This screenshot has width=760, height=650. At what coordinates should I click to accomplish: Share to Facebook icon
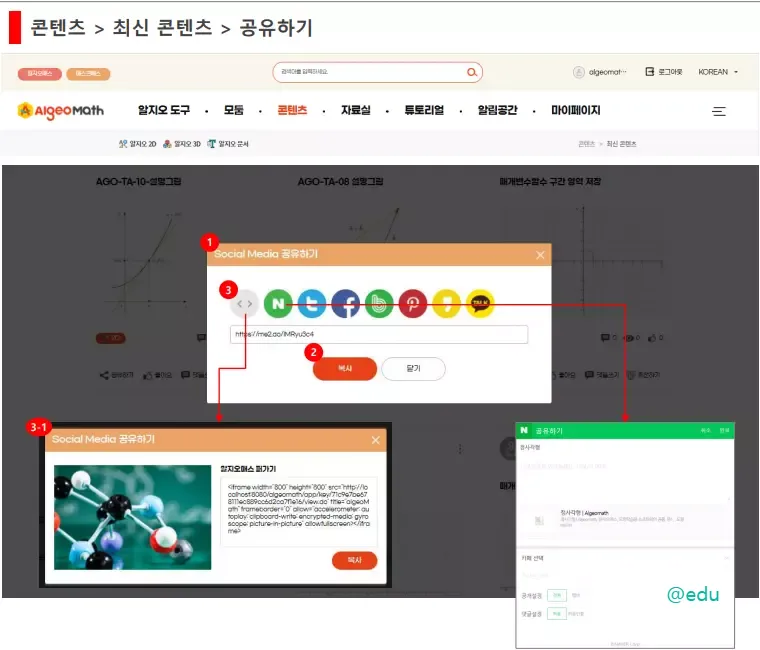tap(346, 304)
